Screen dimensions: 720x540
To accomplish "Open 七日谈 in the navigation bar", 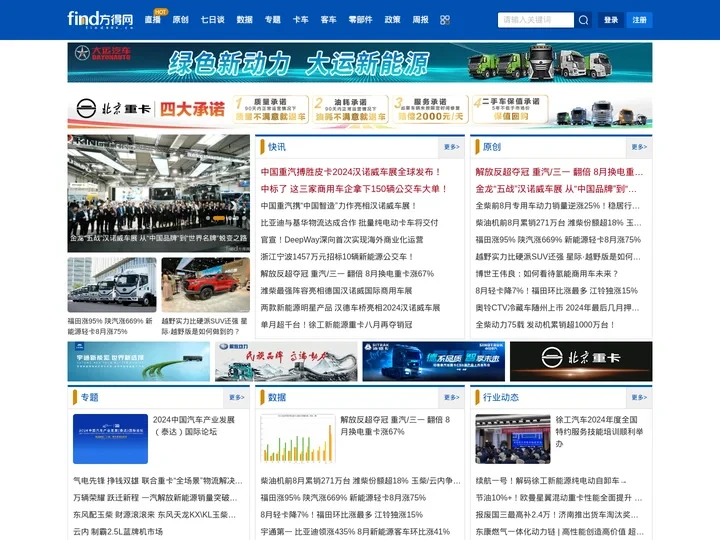I will [212, 20].
